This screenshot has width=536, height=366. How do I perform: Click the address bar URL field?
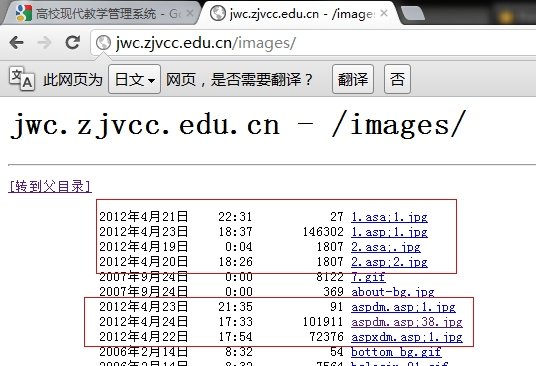314,43
